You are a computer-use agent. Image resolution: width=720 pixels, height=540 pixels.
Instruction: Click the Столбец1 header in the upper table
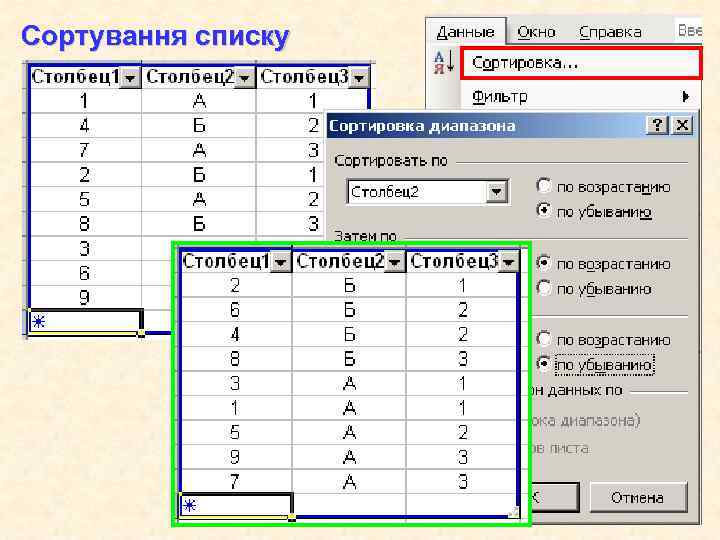[x=75, y=77]
